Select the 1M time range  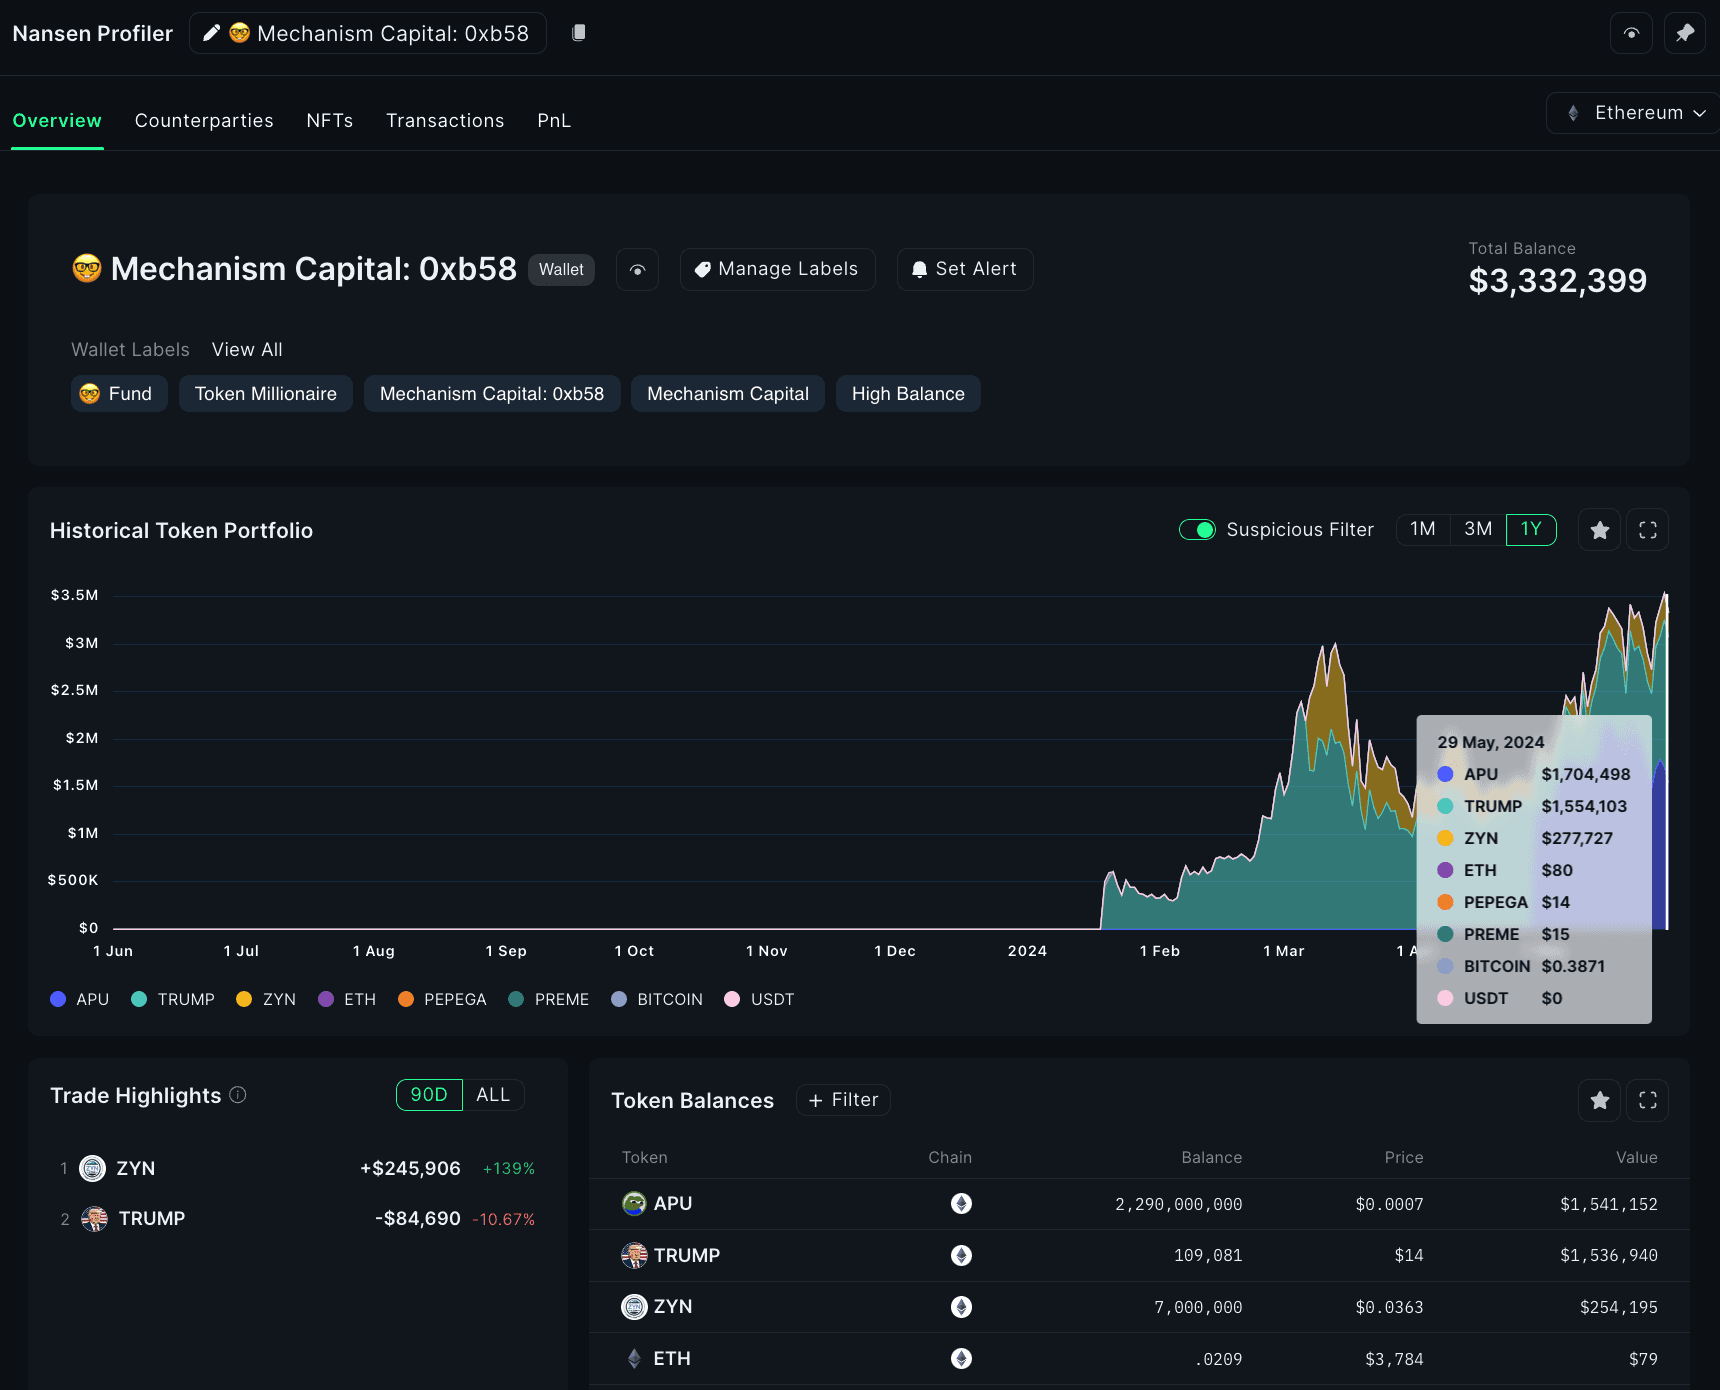(1422, 529)
